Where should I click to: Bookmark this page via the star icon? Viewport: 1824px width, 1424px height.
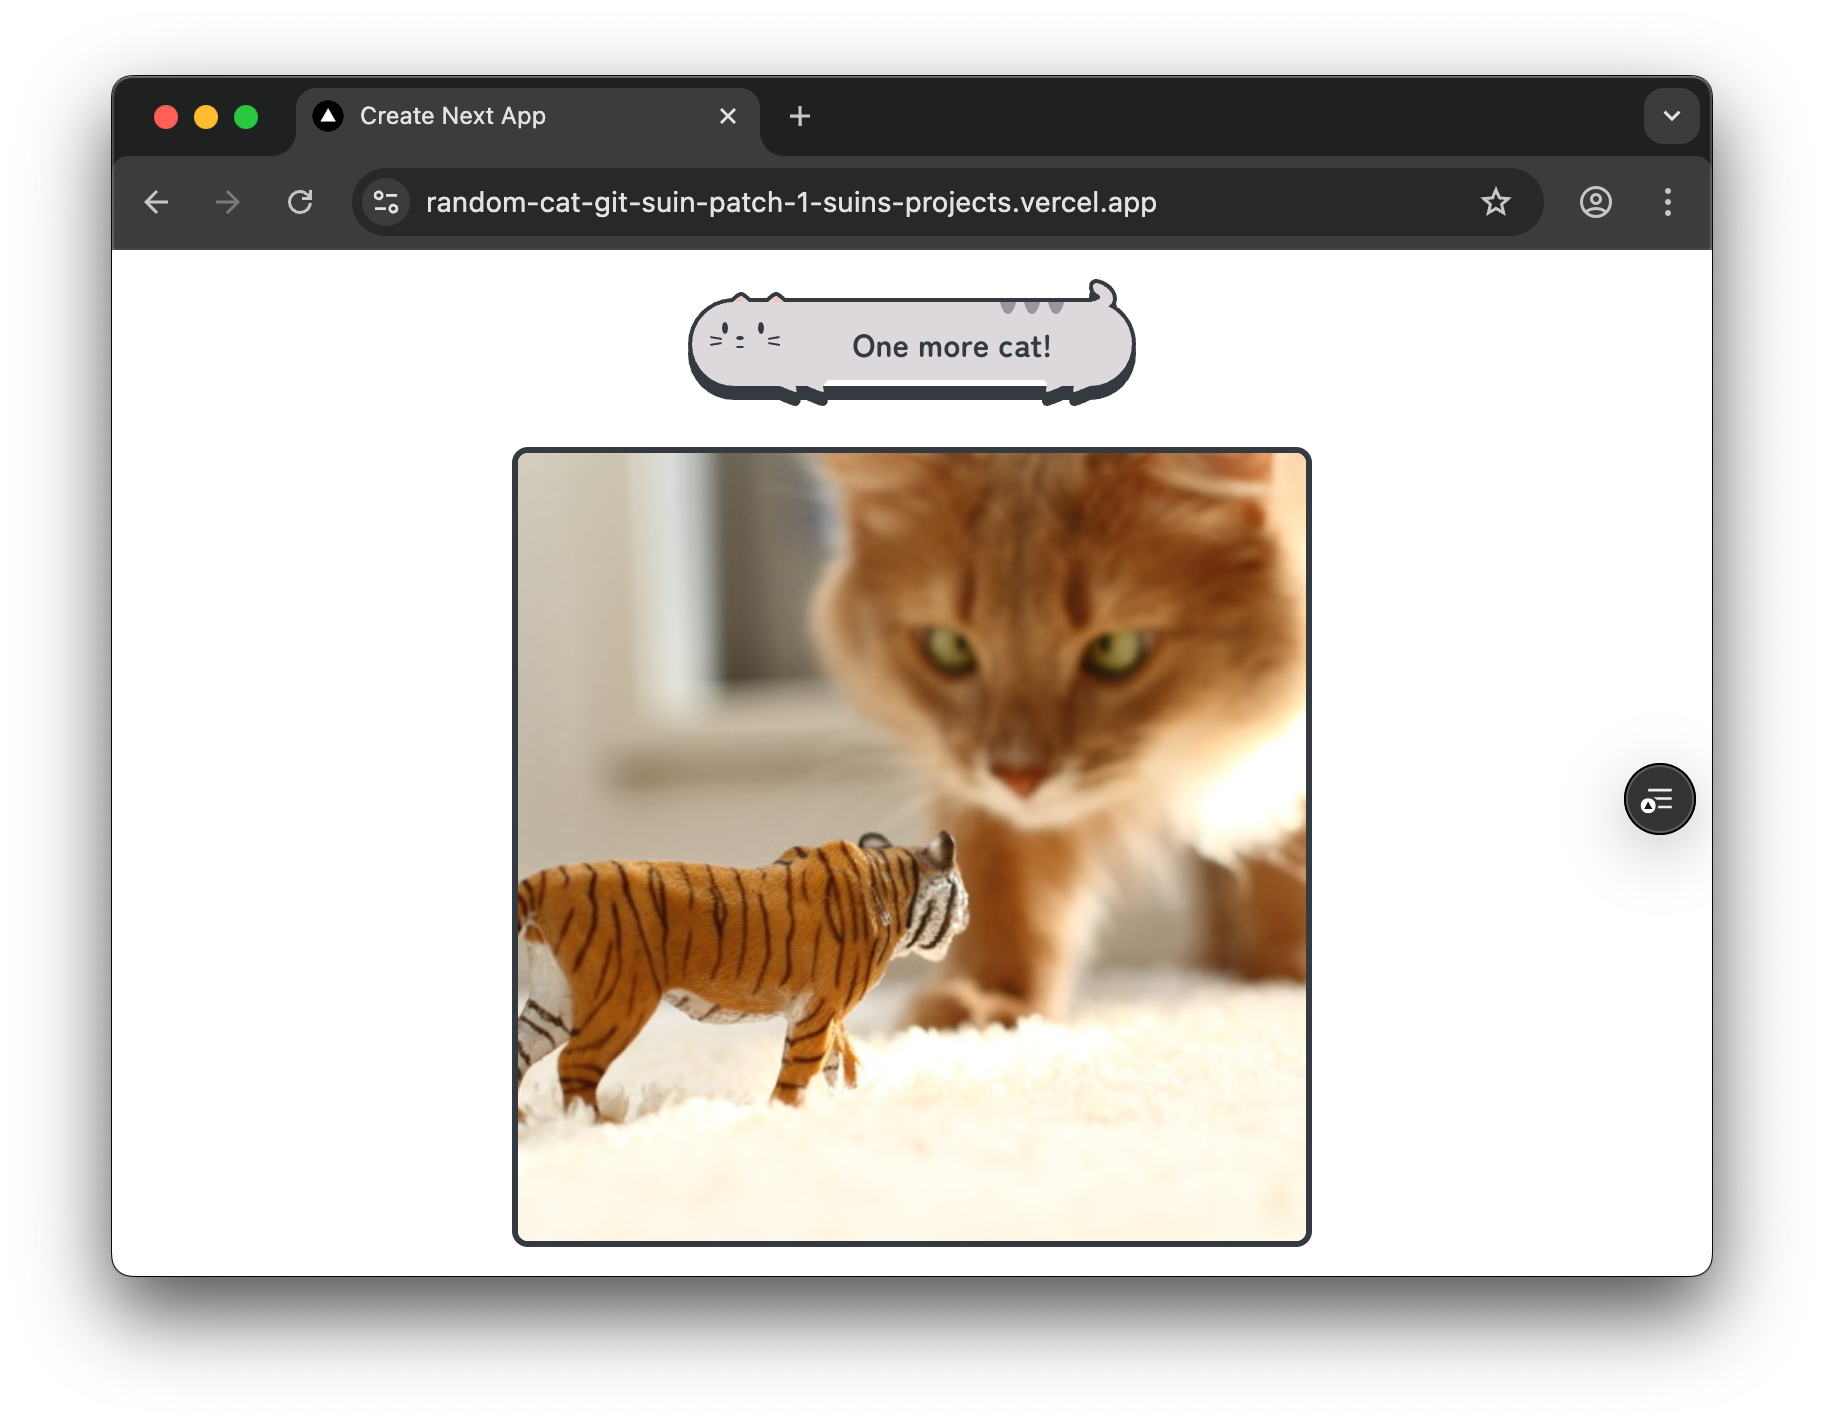tap(1495, 202)
